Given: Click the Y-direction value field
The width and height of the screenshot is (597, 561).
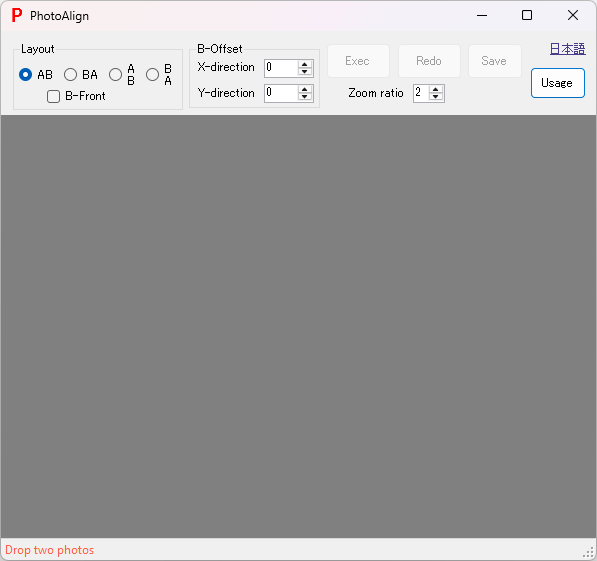Looking at the screenshot, I should [x=281, y=93].
